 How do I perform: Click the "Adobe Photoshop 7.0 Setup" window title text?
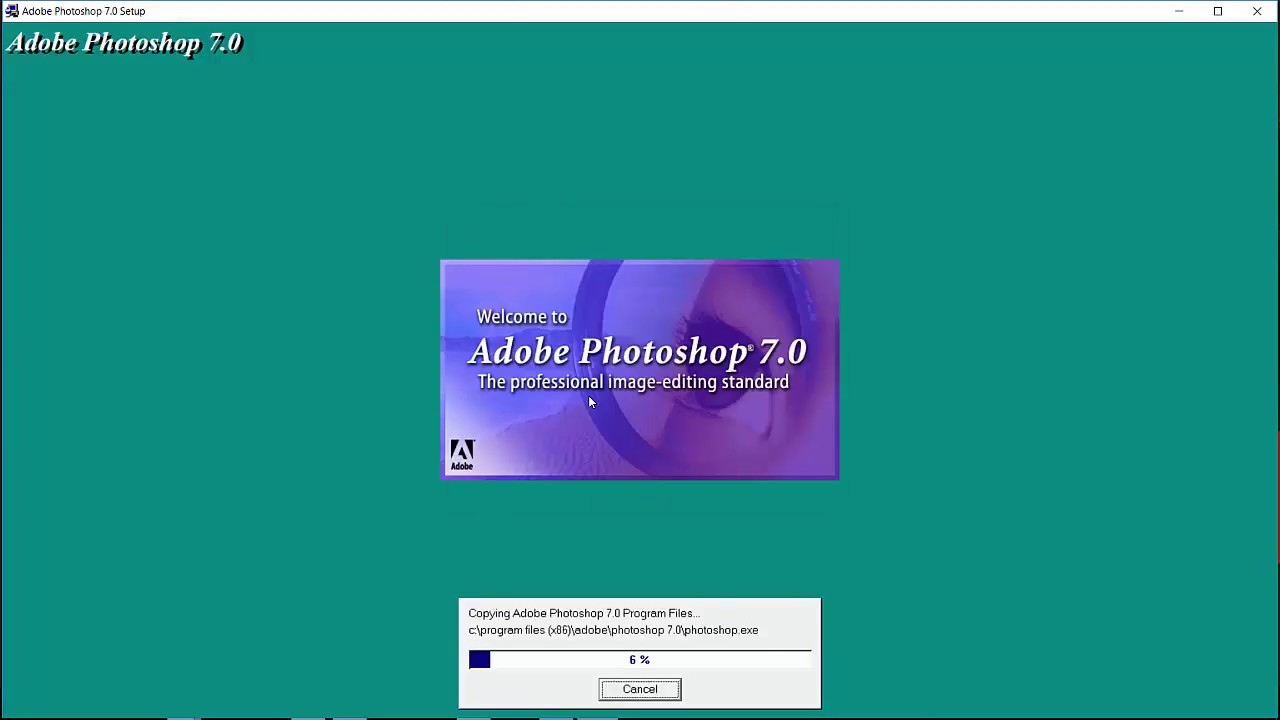[84, 11]
